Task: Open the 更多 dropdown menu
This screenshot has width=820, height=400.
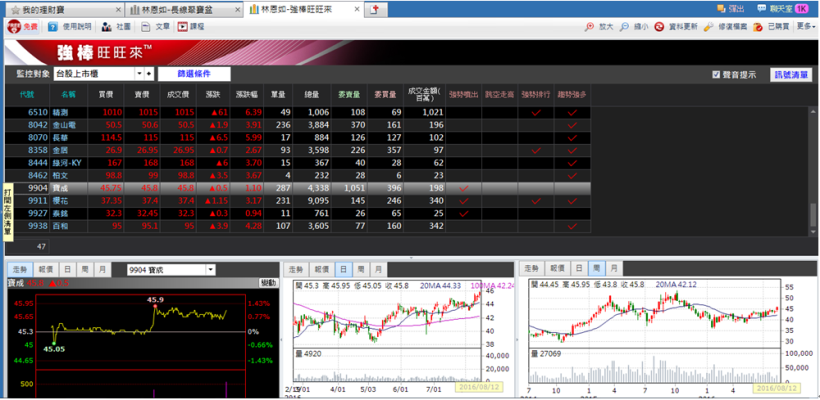Action: coord(806,27)
